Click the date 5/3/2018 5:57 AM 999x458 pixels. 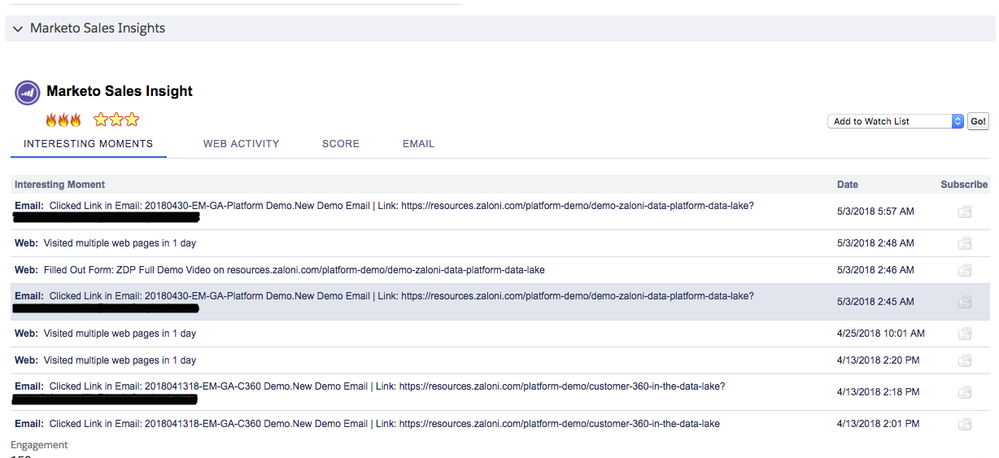[x=875, y=211]
